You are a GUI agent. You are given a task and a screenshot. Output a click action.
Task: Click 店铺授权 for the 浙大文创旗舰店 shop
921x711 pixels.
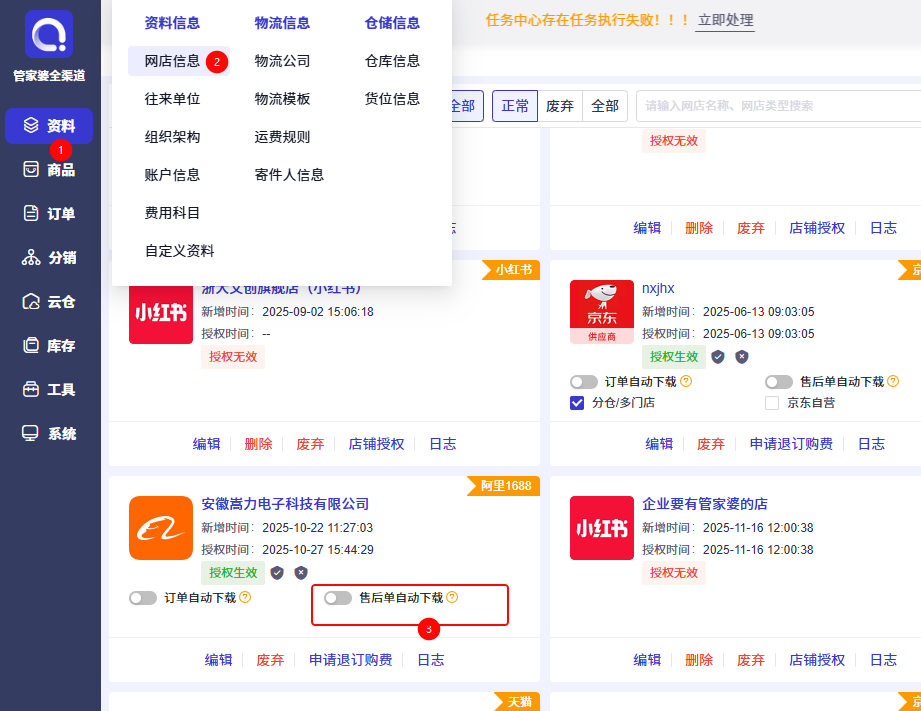(x=377, y=444)
